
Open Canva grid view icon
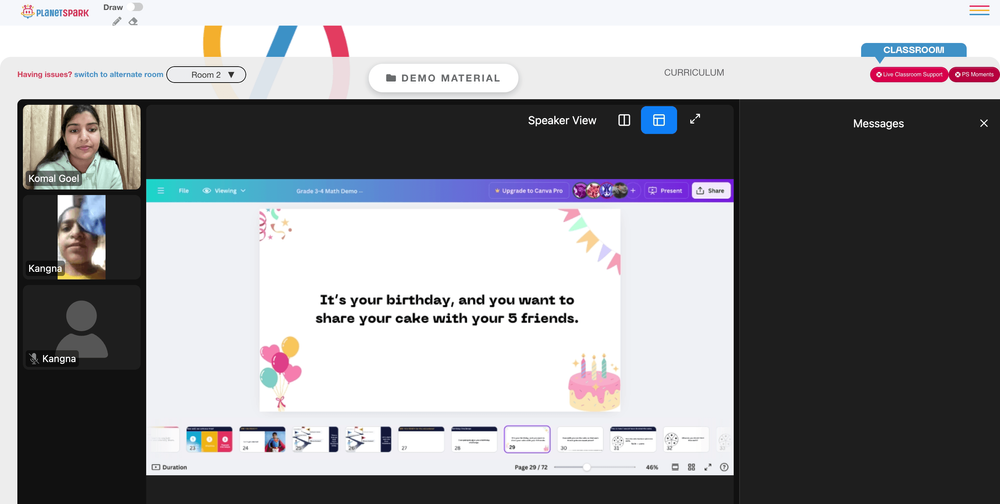click(x=691, y=467)
